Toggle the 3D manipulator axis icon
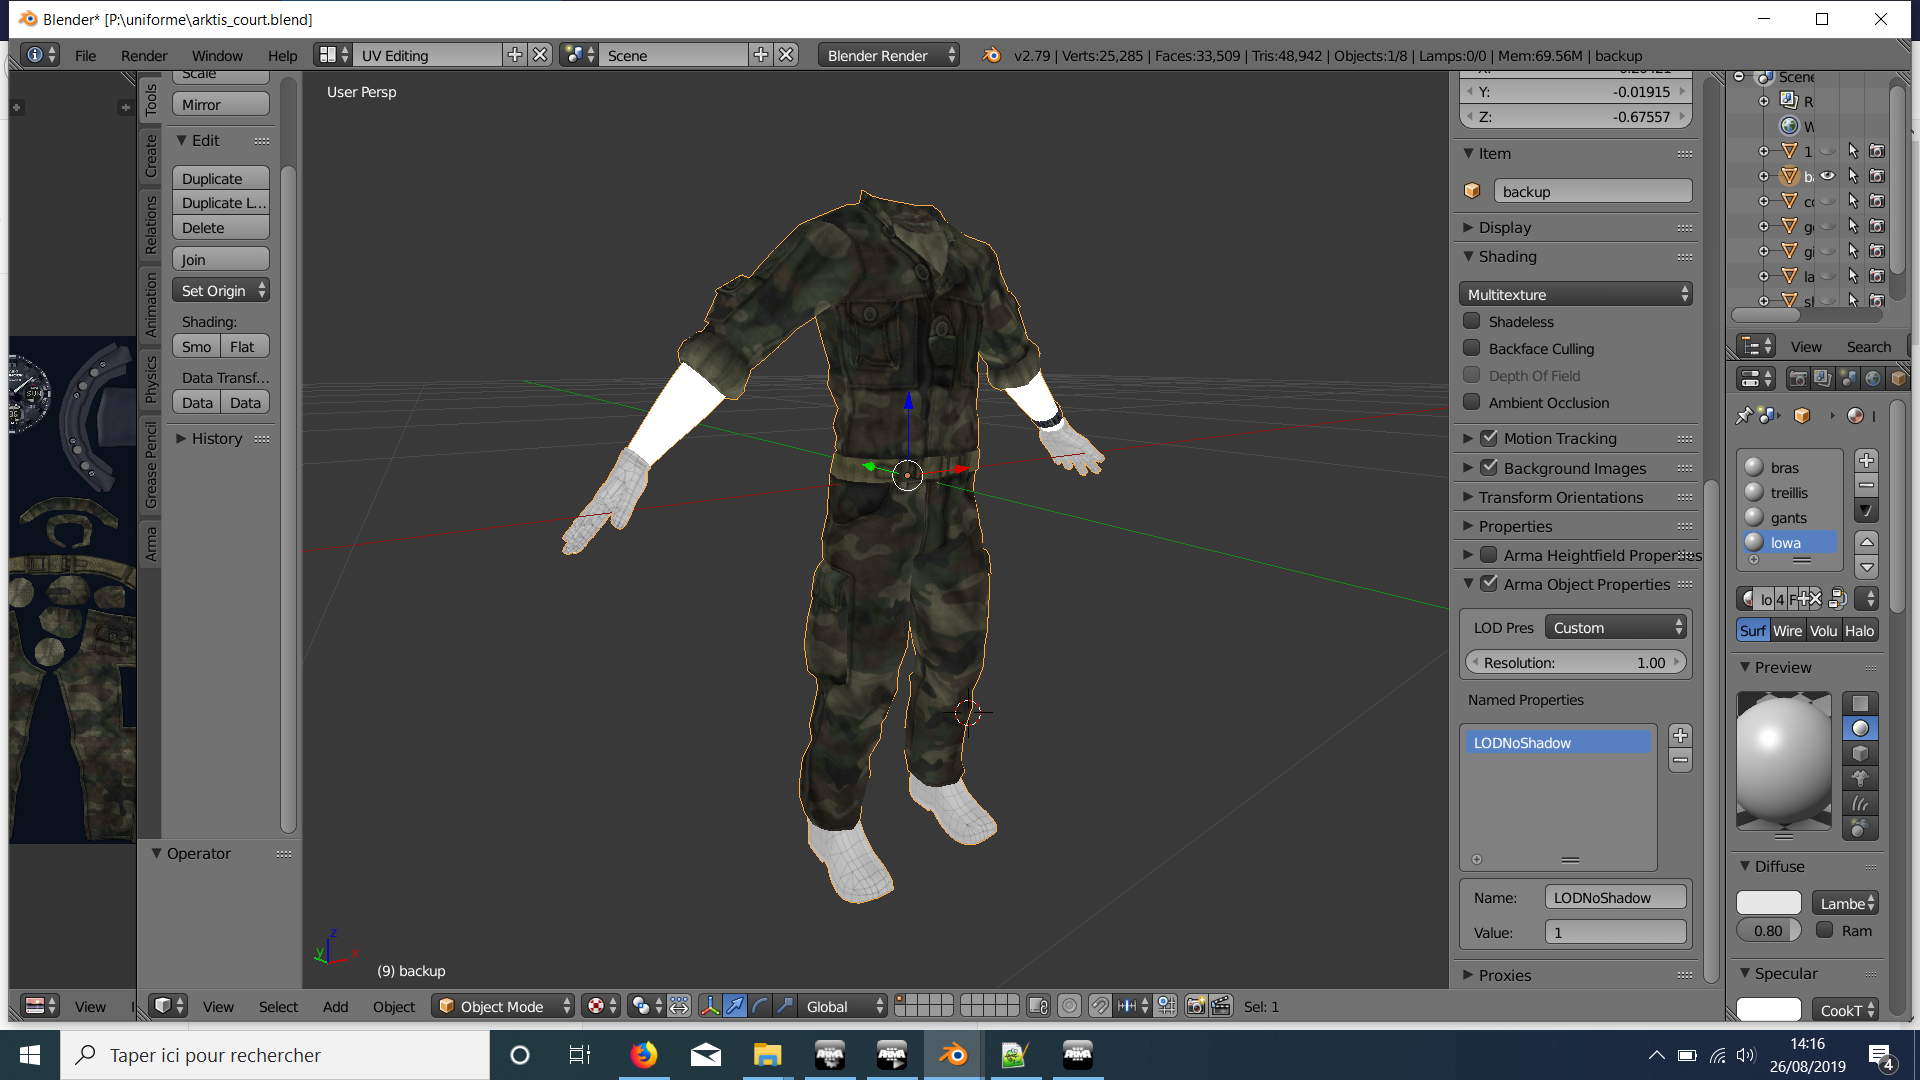The image size is (1920, 1080). pos(710,1006)
